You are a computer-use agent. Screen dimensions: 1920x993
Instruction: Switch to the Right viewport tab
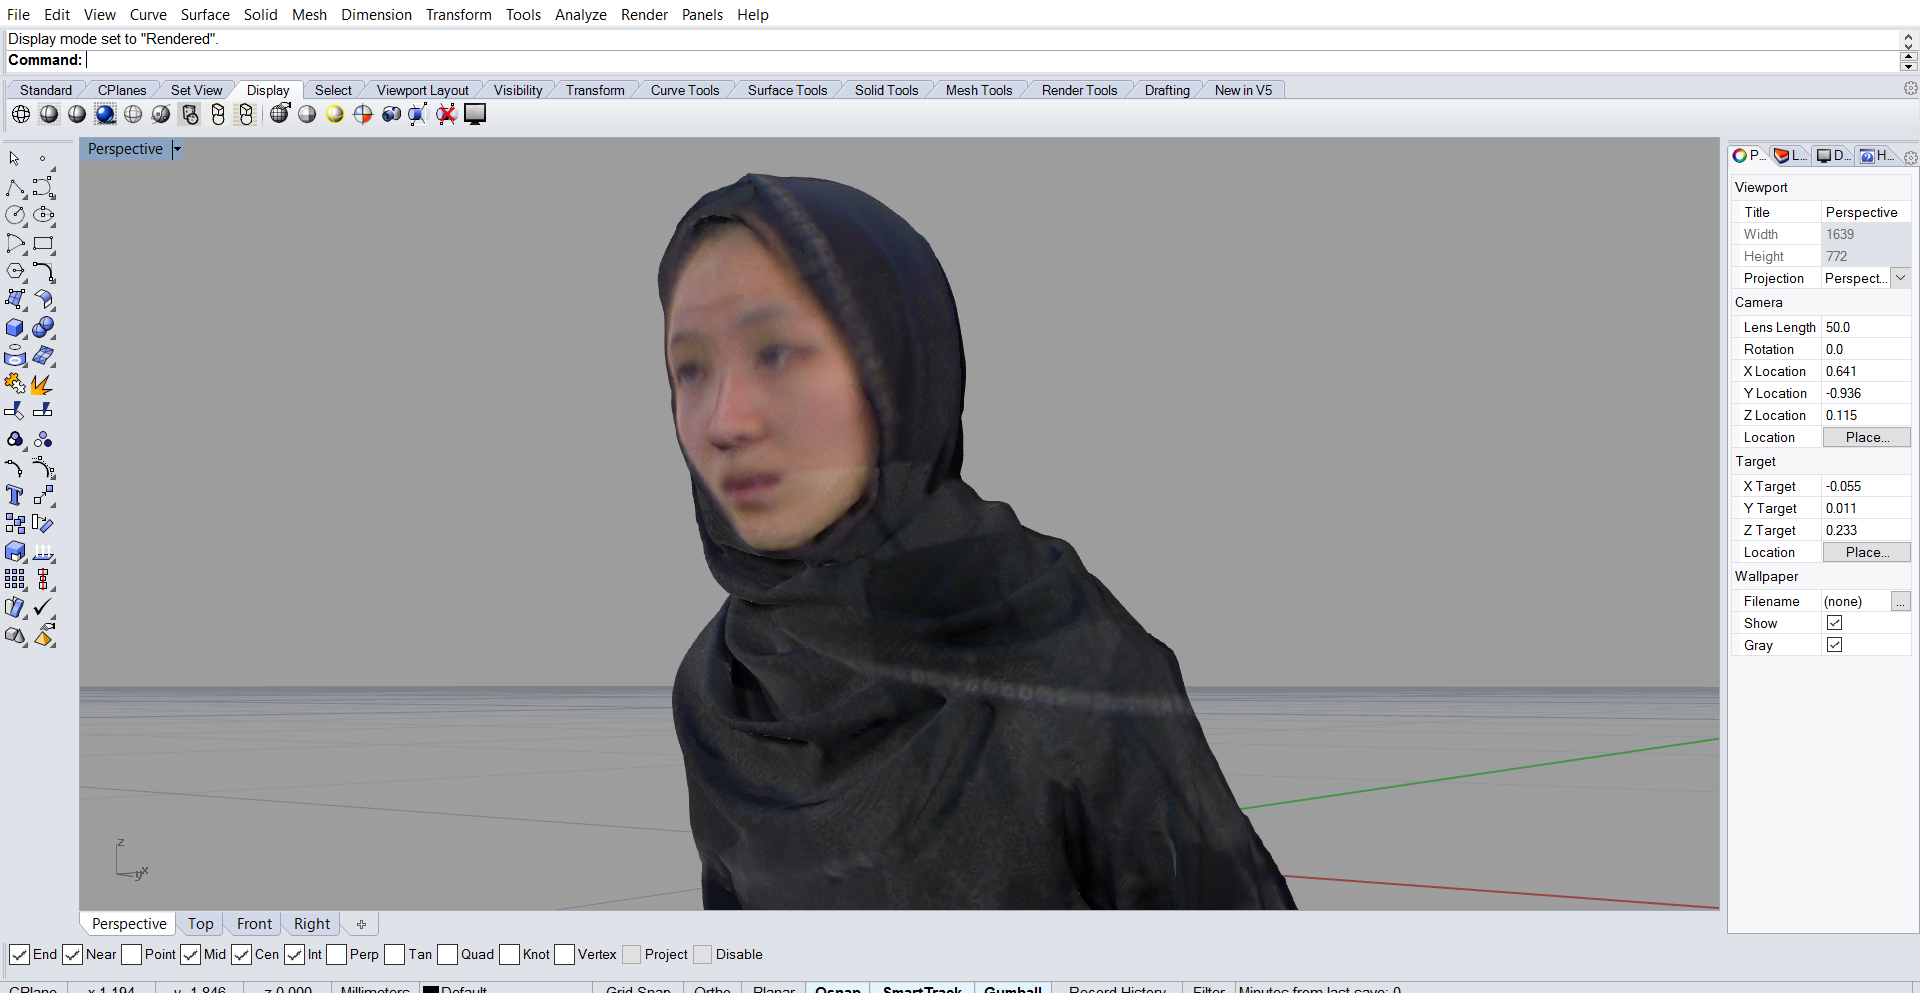312,924
